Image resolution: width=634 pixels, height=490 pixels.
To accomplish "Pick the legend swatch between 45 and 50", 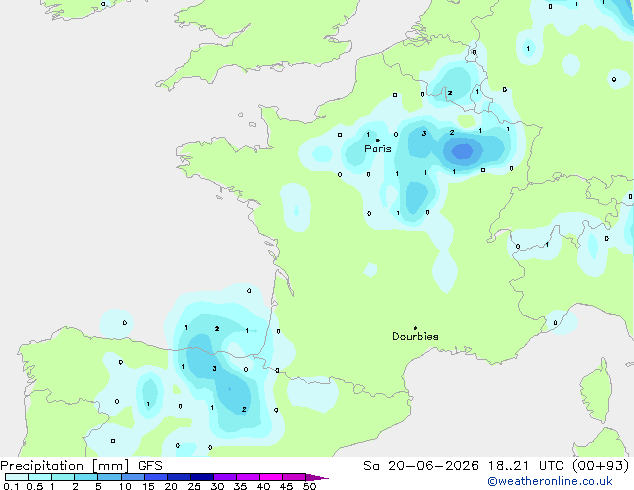I will [x=294, y=477].
